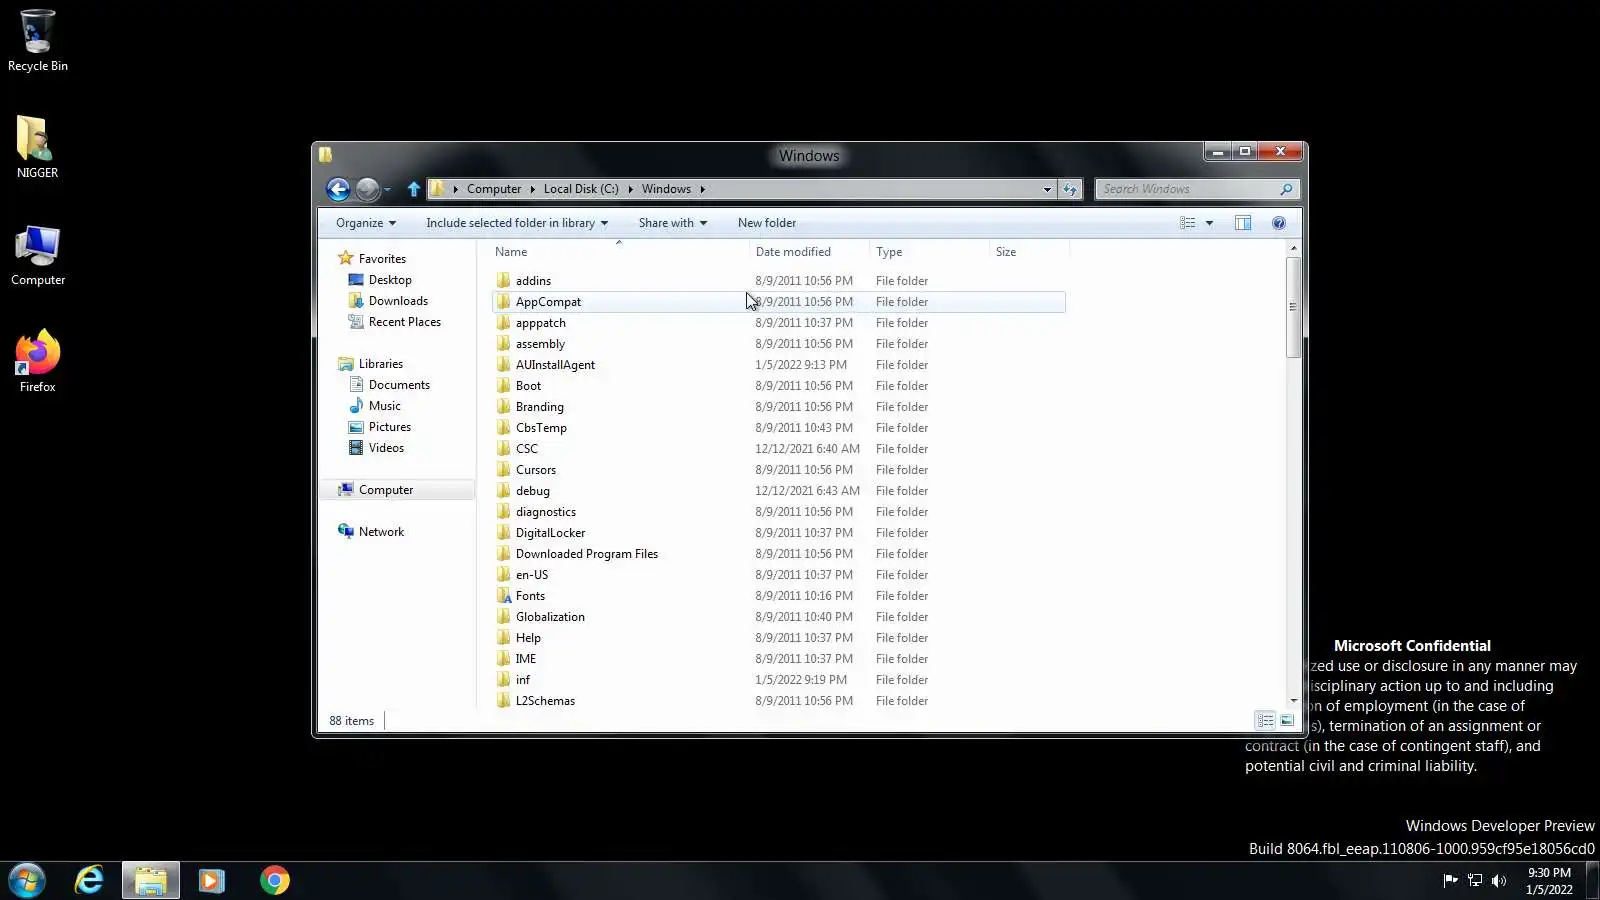Click the folder icon in the window title bar
This screenshot has height=900, width=1600.
[326, 155]
